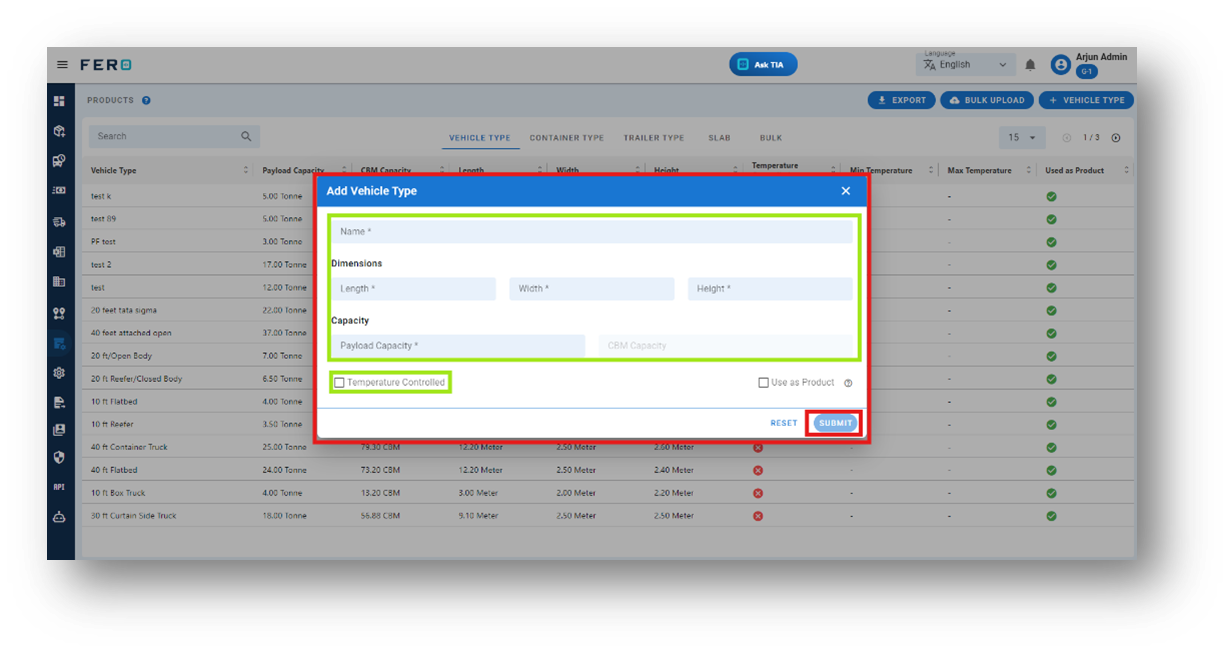Sort by the Vehicle Type column

click(246, 171)
